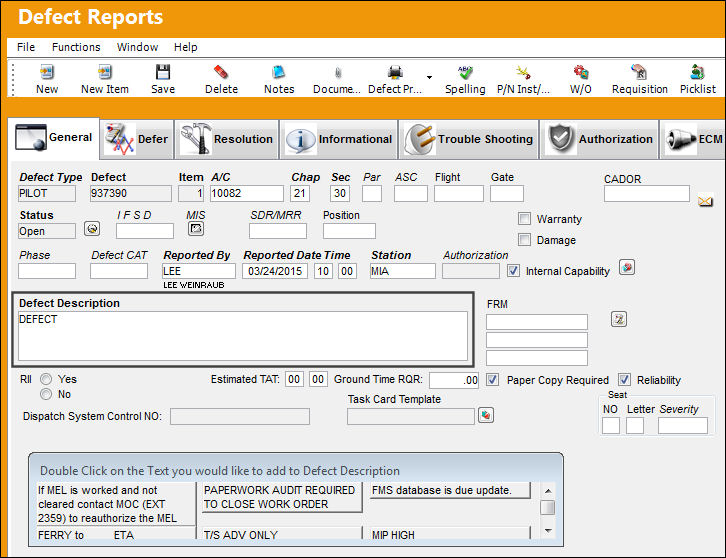Click the New toolbar icon
The image size is (726, 558).
[47, 72]
